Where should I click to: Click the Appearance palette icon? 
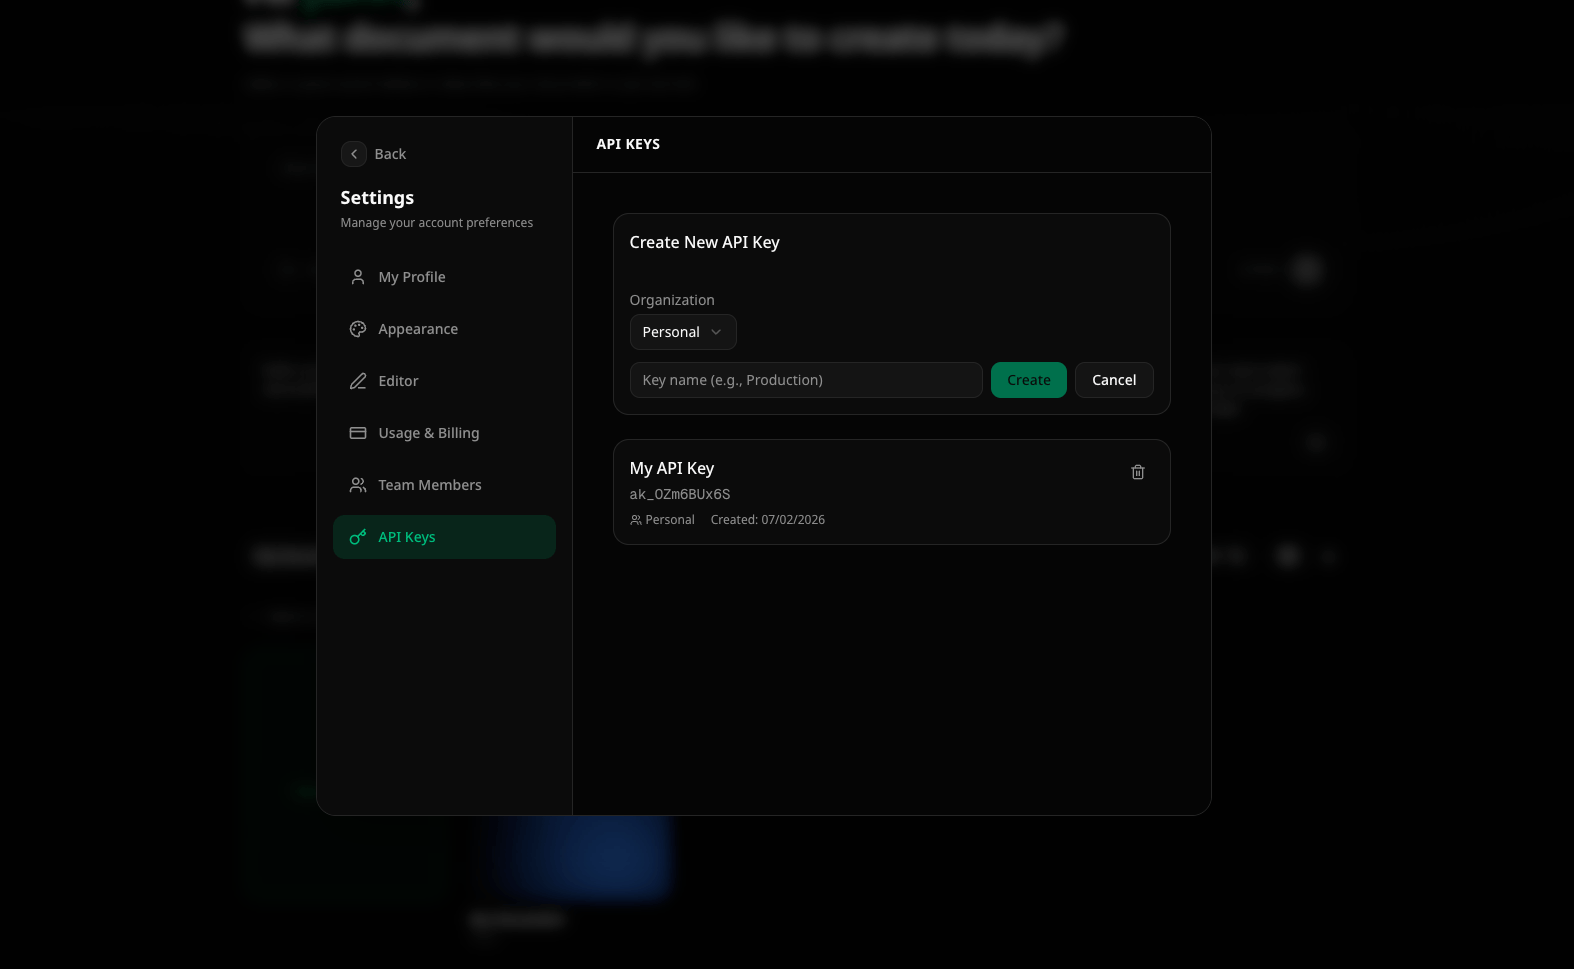coord(358,329)
